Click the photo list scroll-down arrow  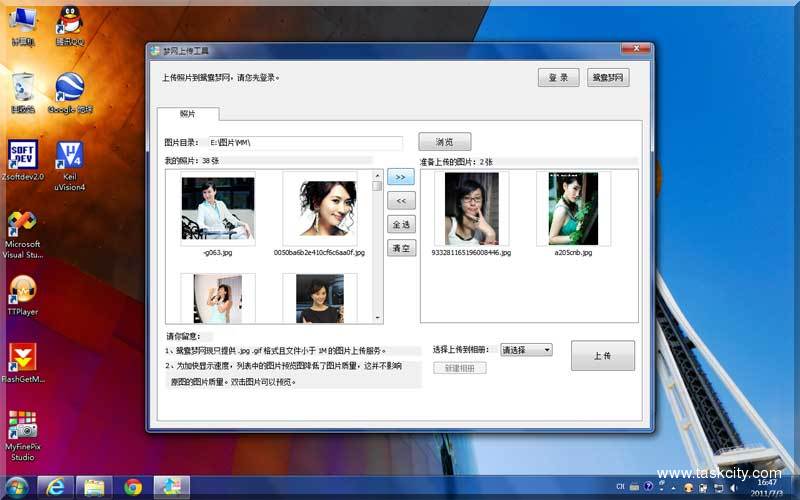coord(377,317)
